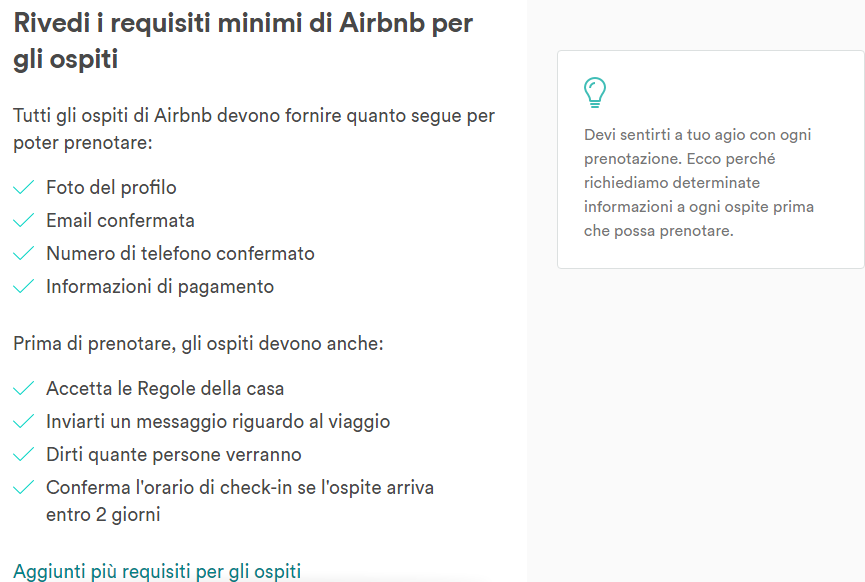Click the tip card text Devi sentirti a tuo agio
Image resolution: width=865 pixels, height=582 pixels.
(x=699, y=183)
